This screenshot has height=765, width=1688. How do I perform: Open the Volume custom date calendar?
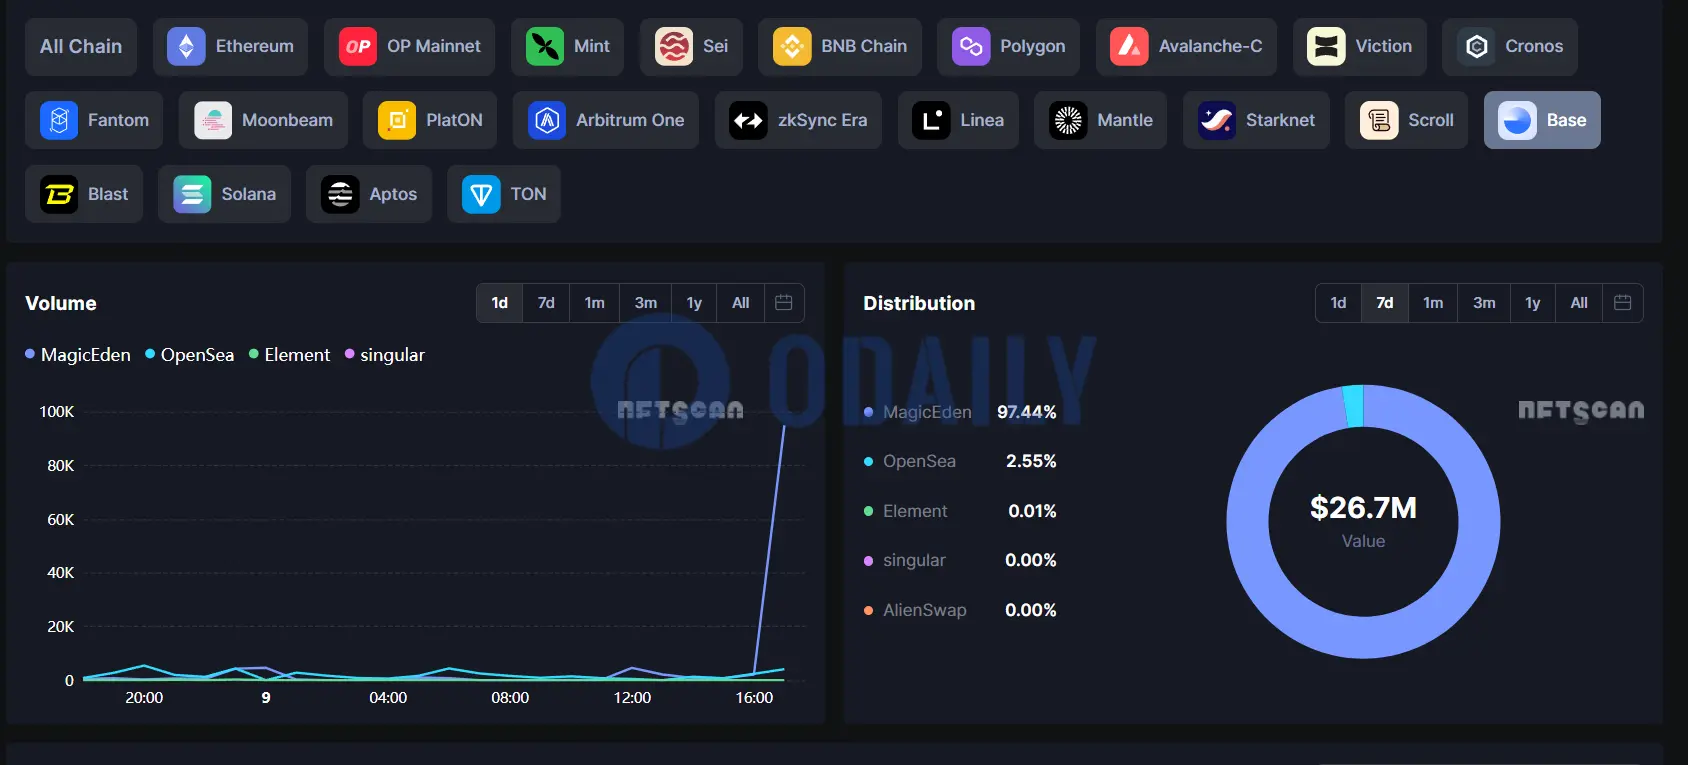click(784, 303)
